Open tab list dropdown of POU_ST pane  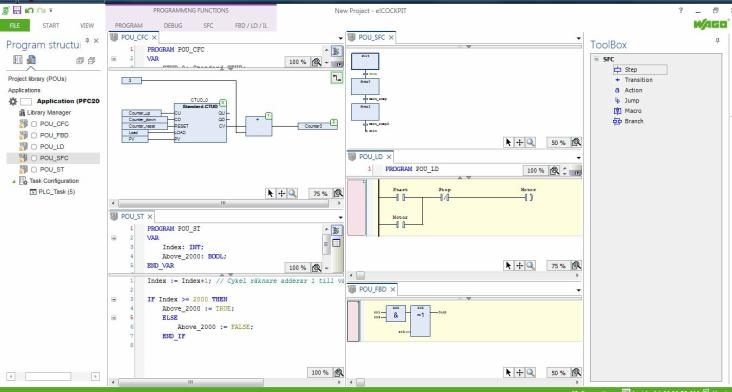(340, 217)
